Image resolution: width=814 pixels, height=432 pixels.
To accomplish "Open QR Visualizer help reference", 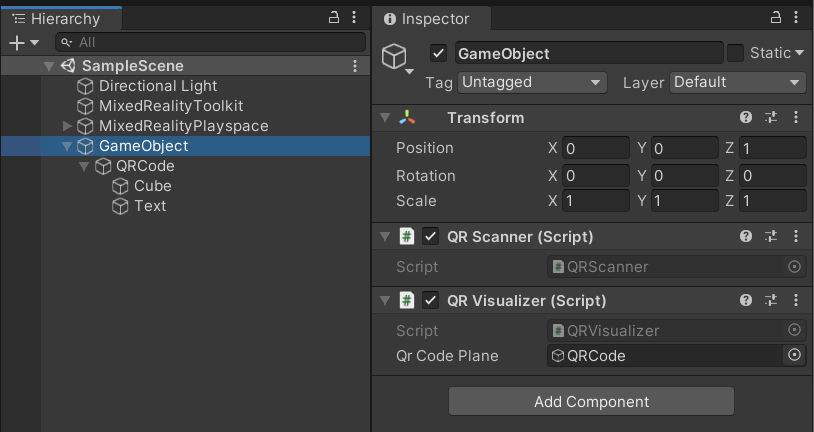I will click(x=746, y=300).
